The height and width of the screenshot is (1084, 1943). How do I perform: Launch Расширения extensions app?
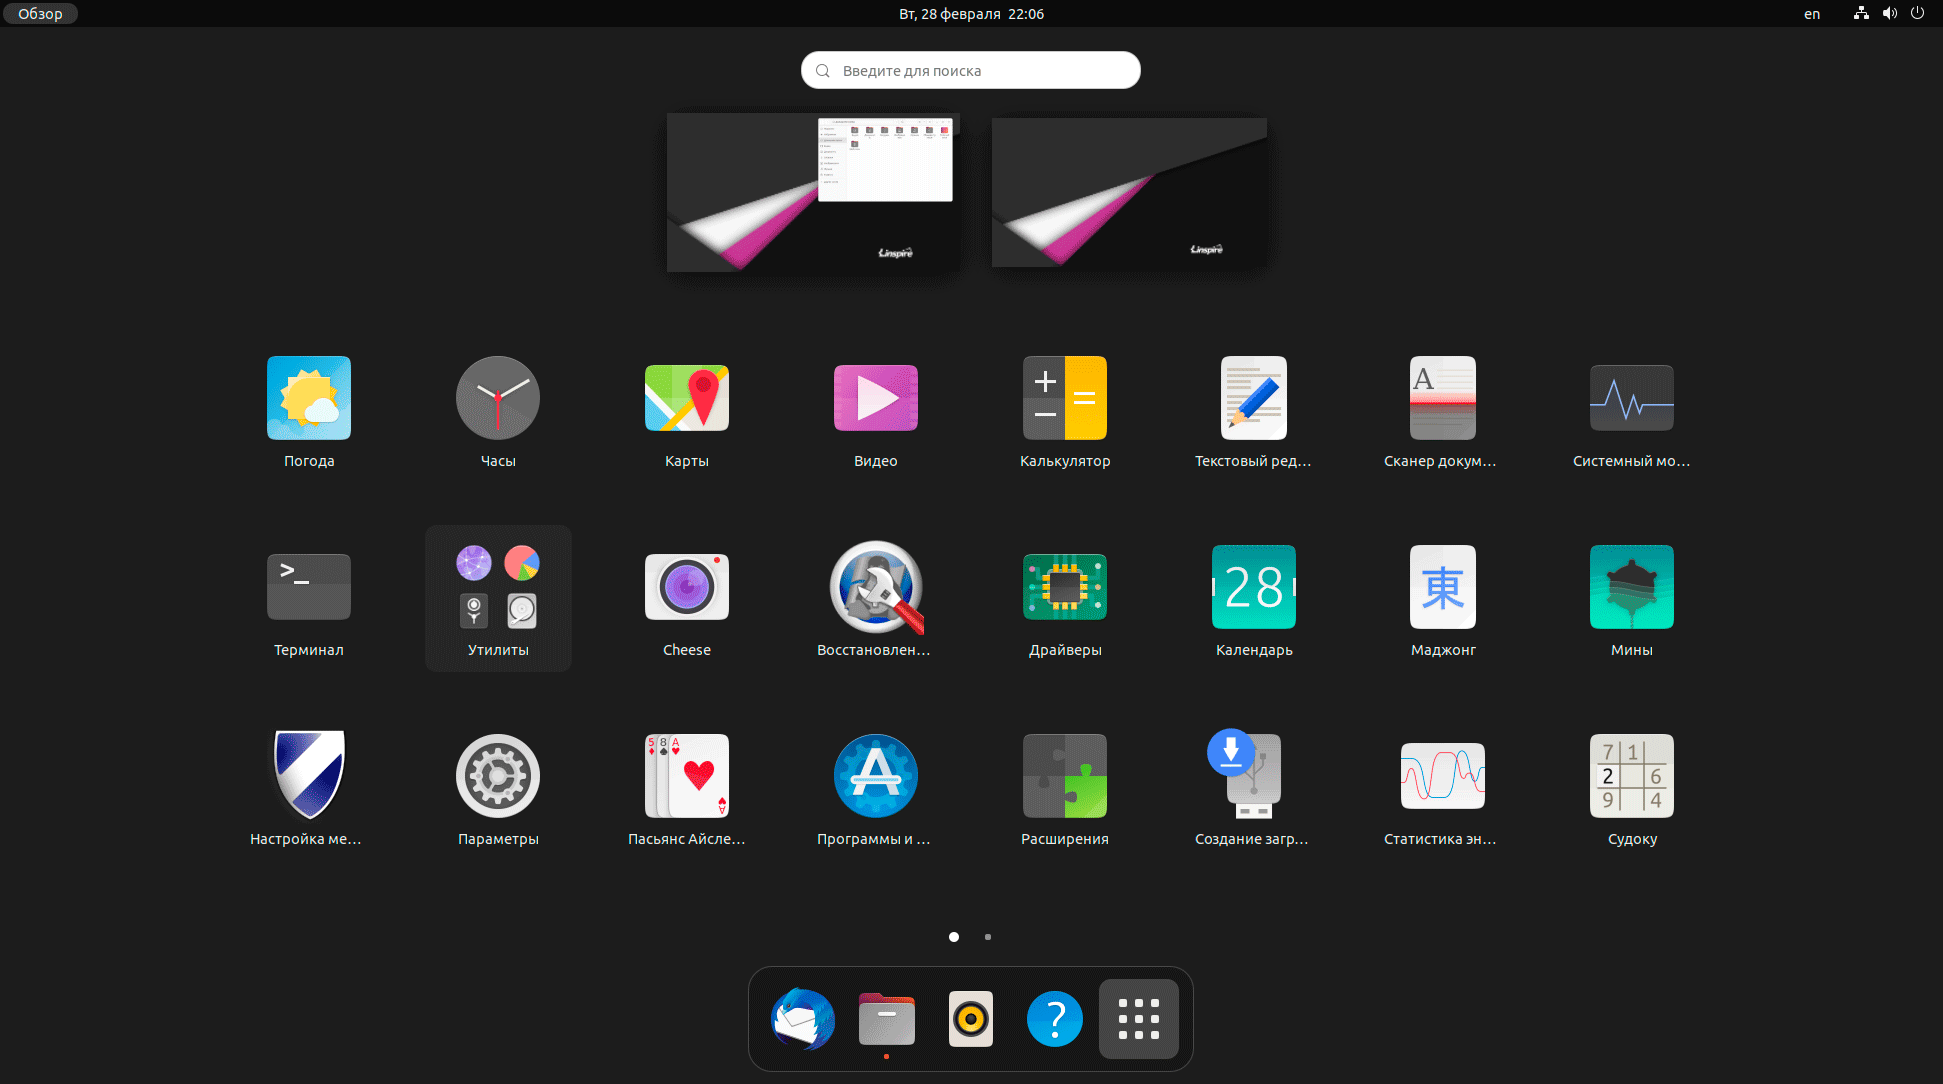pyautogui.click(x=1065, y=777)
